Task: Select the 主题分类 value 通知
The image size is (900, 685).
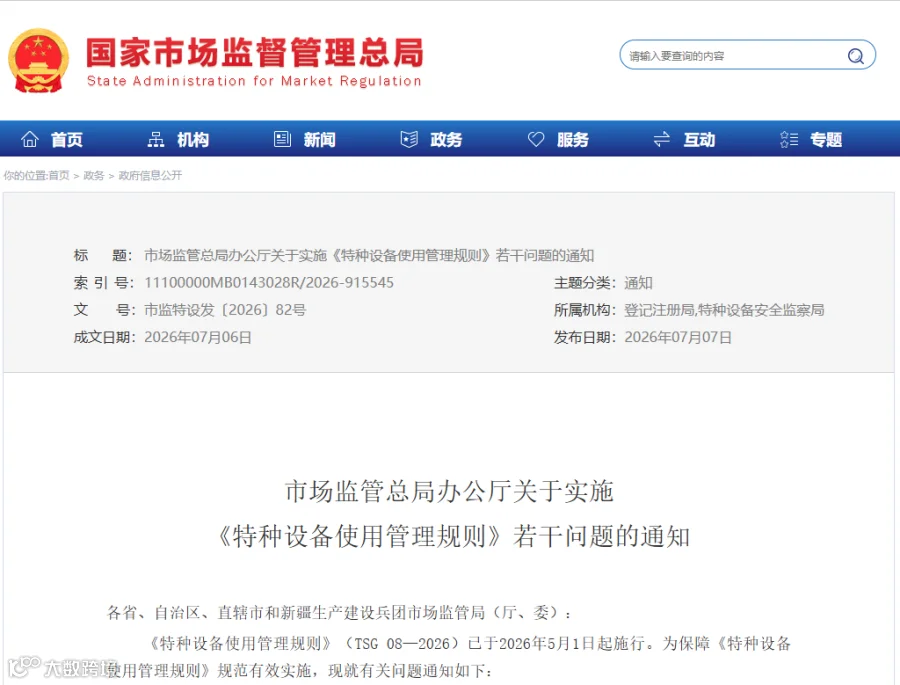Action: click(638, 282)
